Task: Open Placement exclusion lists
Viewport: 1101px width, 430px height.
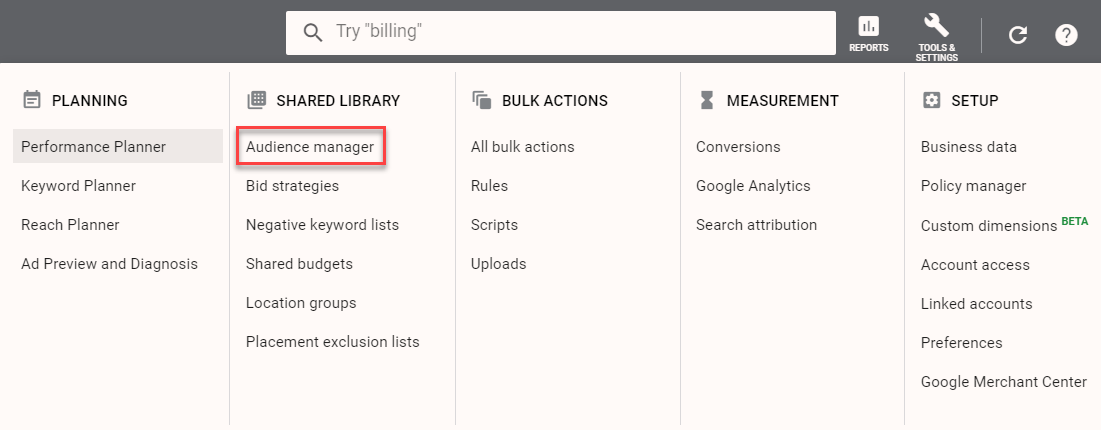Action: tap(332, 342)
